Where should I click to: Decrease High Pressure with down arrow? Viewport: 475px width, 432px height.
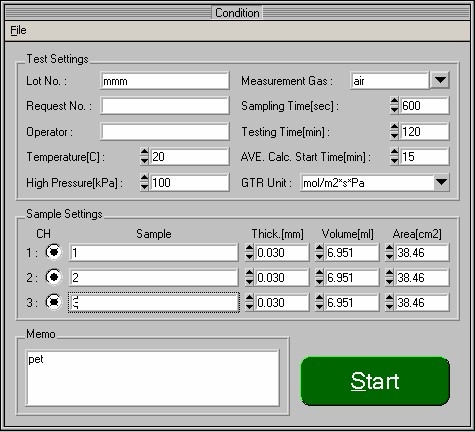(x=144, y=187)
